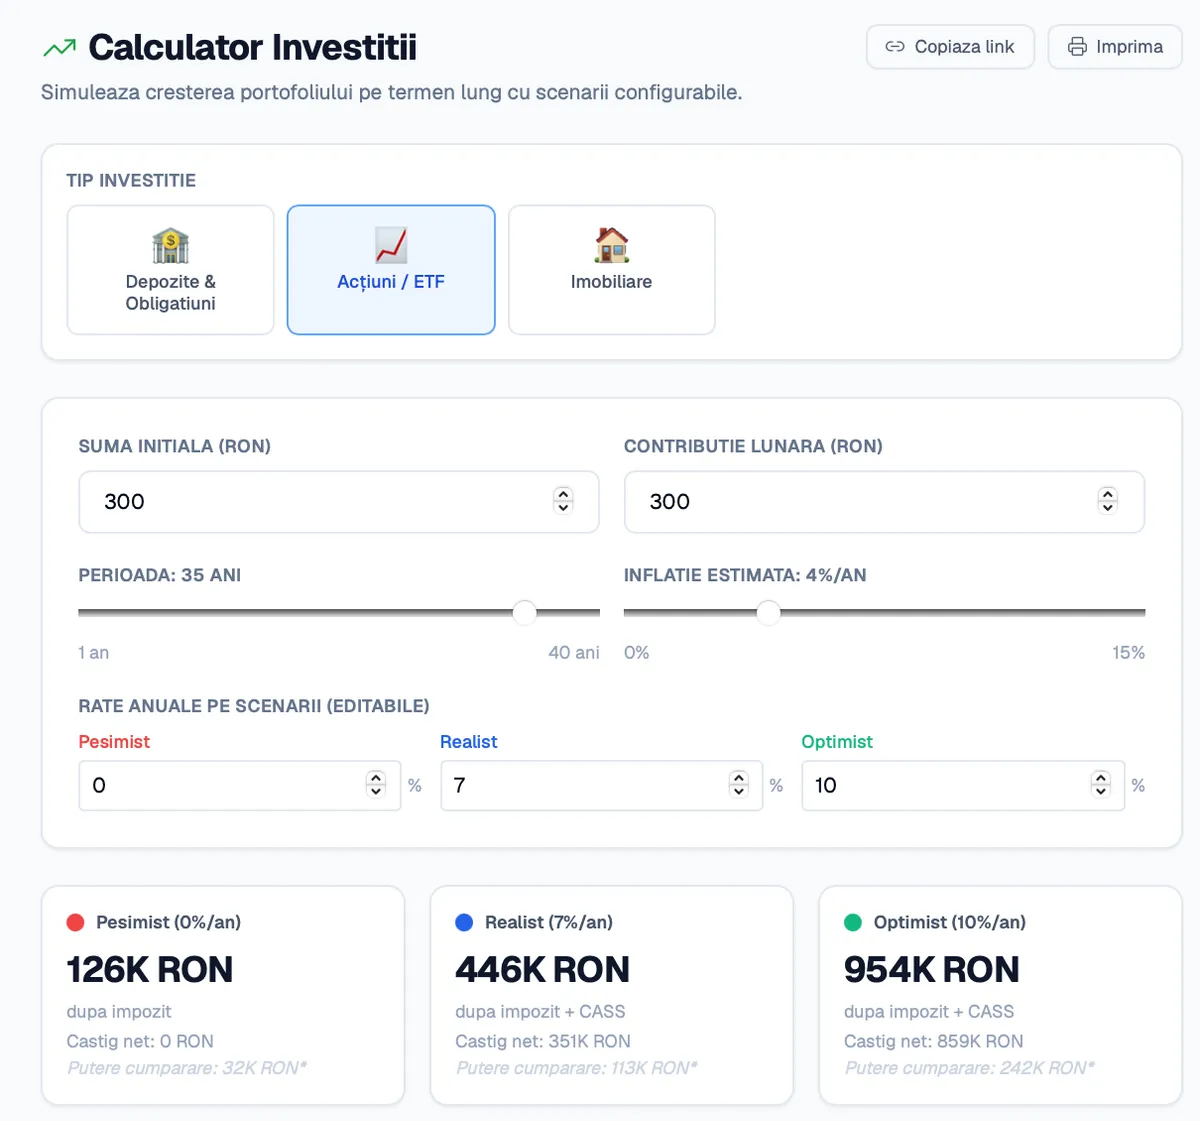The image size is (1200, 1121).
Task: Click the chart icon on Acțiuni / ETF
Action: [391, 245]
